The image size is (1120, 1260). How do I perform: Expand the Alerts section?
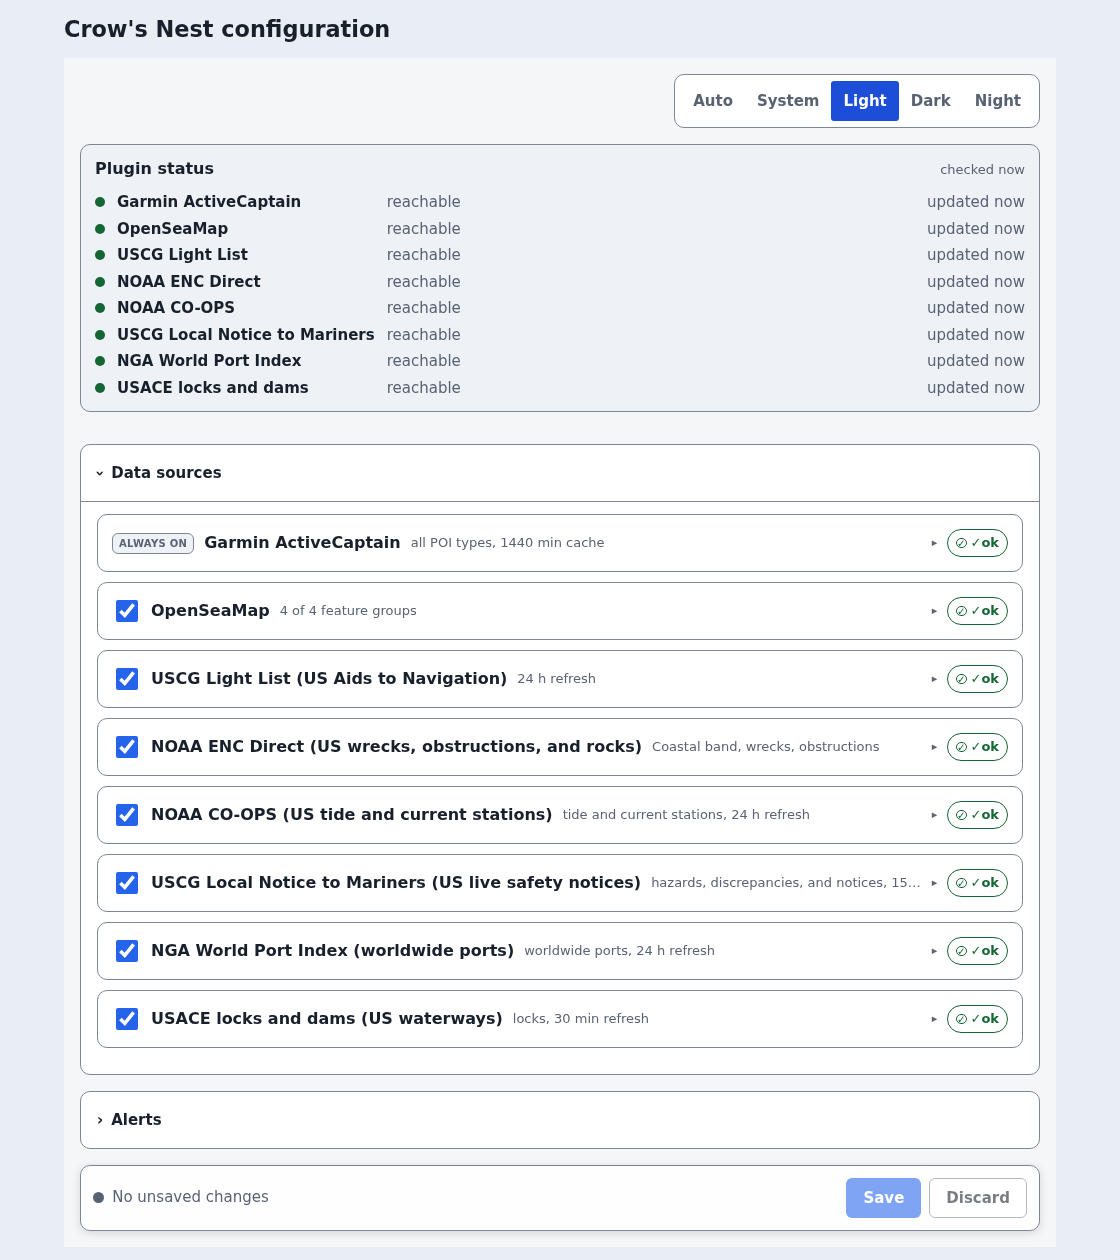560,1120
